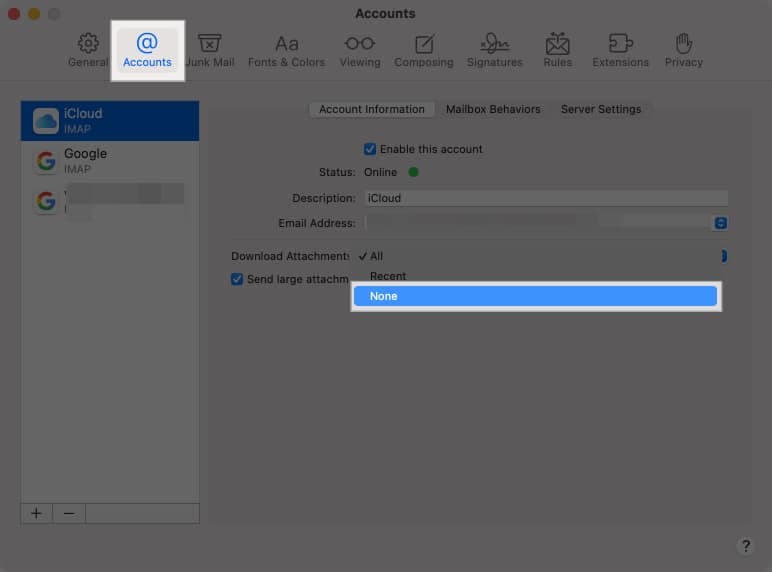Open the Signatures preferences pane
The height and width of the screenshot is (572, 772).
(x=494, y=50)
